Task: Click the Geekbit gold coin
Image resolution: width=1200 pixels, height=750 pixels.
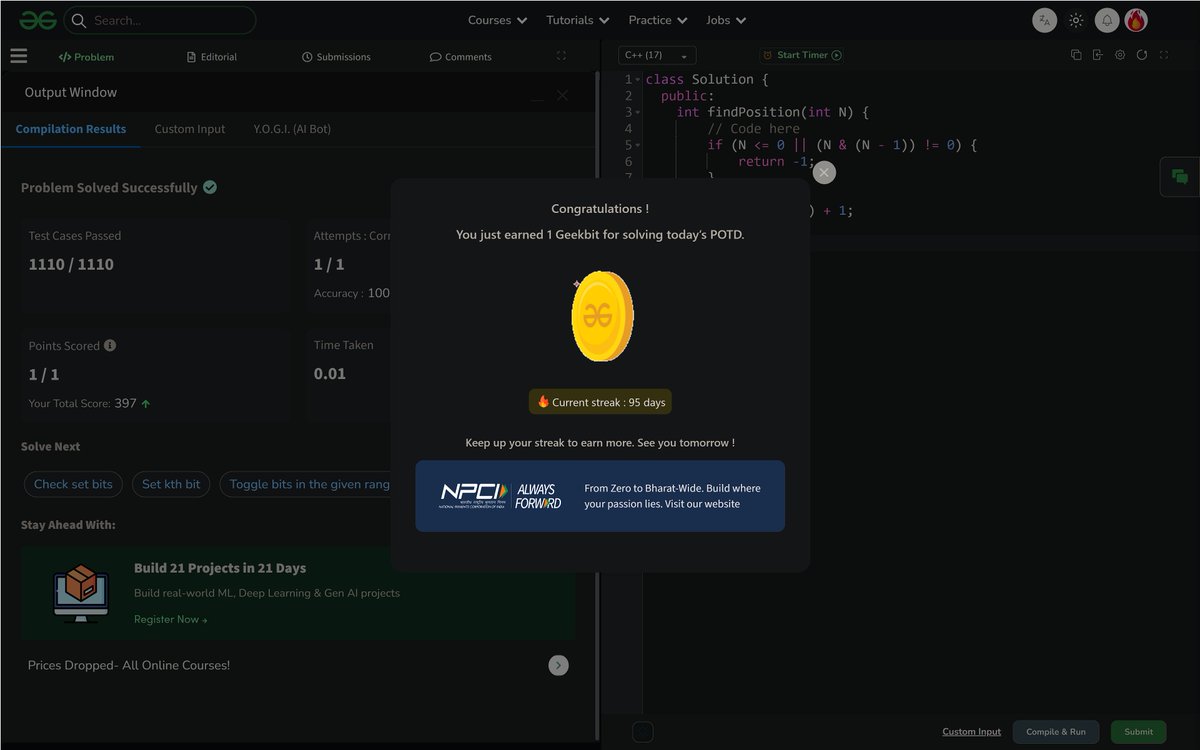Action: coord(601,316)
